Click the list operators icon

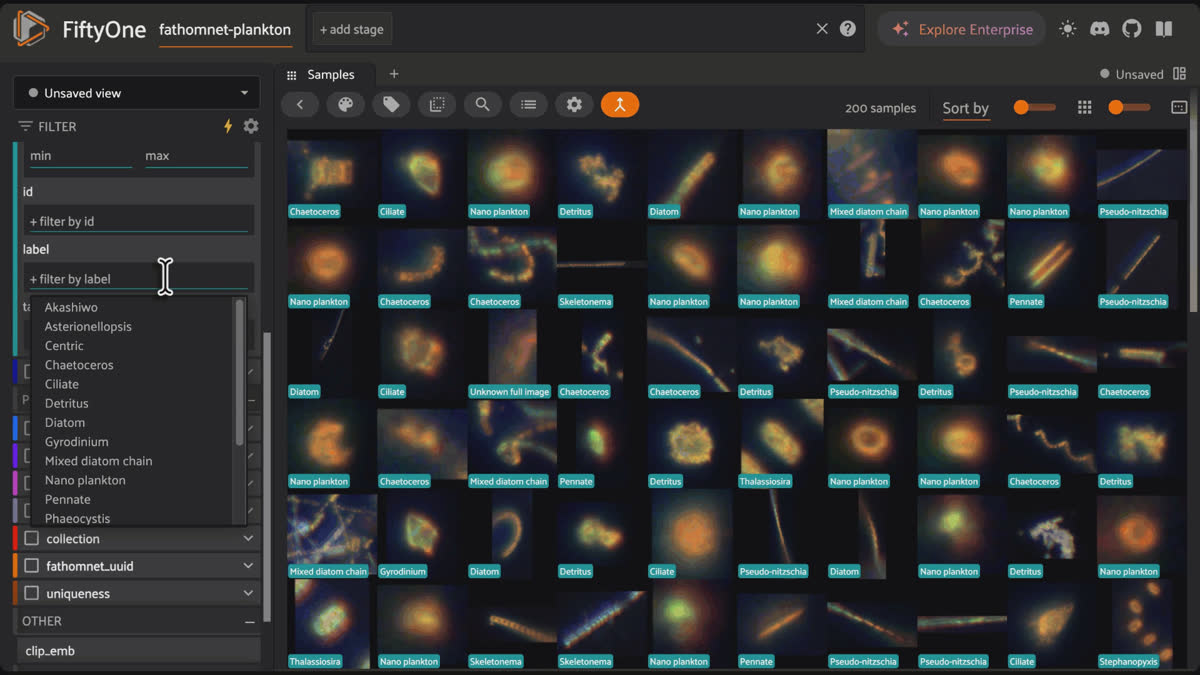click(x=528, y=104)
